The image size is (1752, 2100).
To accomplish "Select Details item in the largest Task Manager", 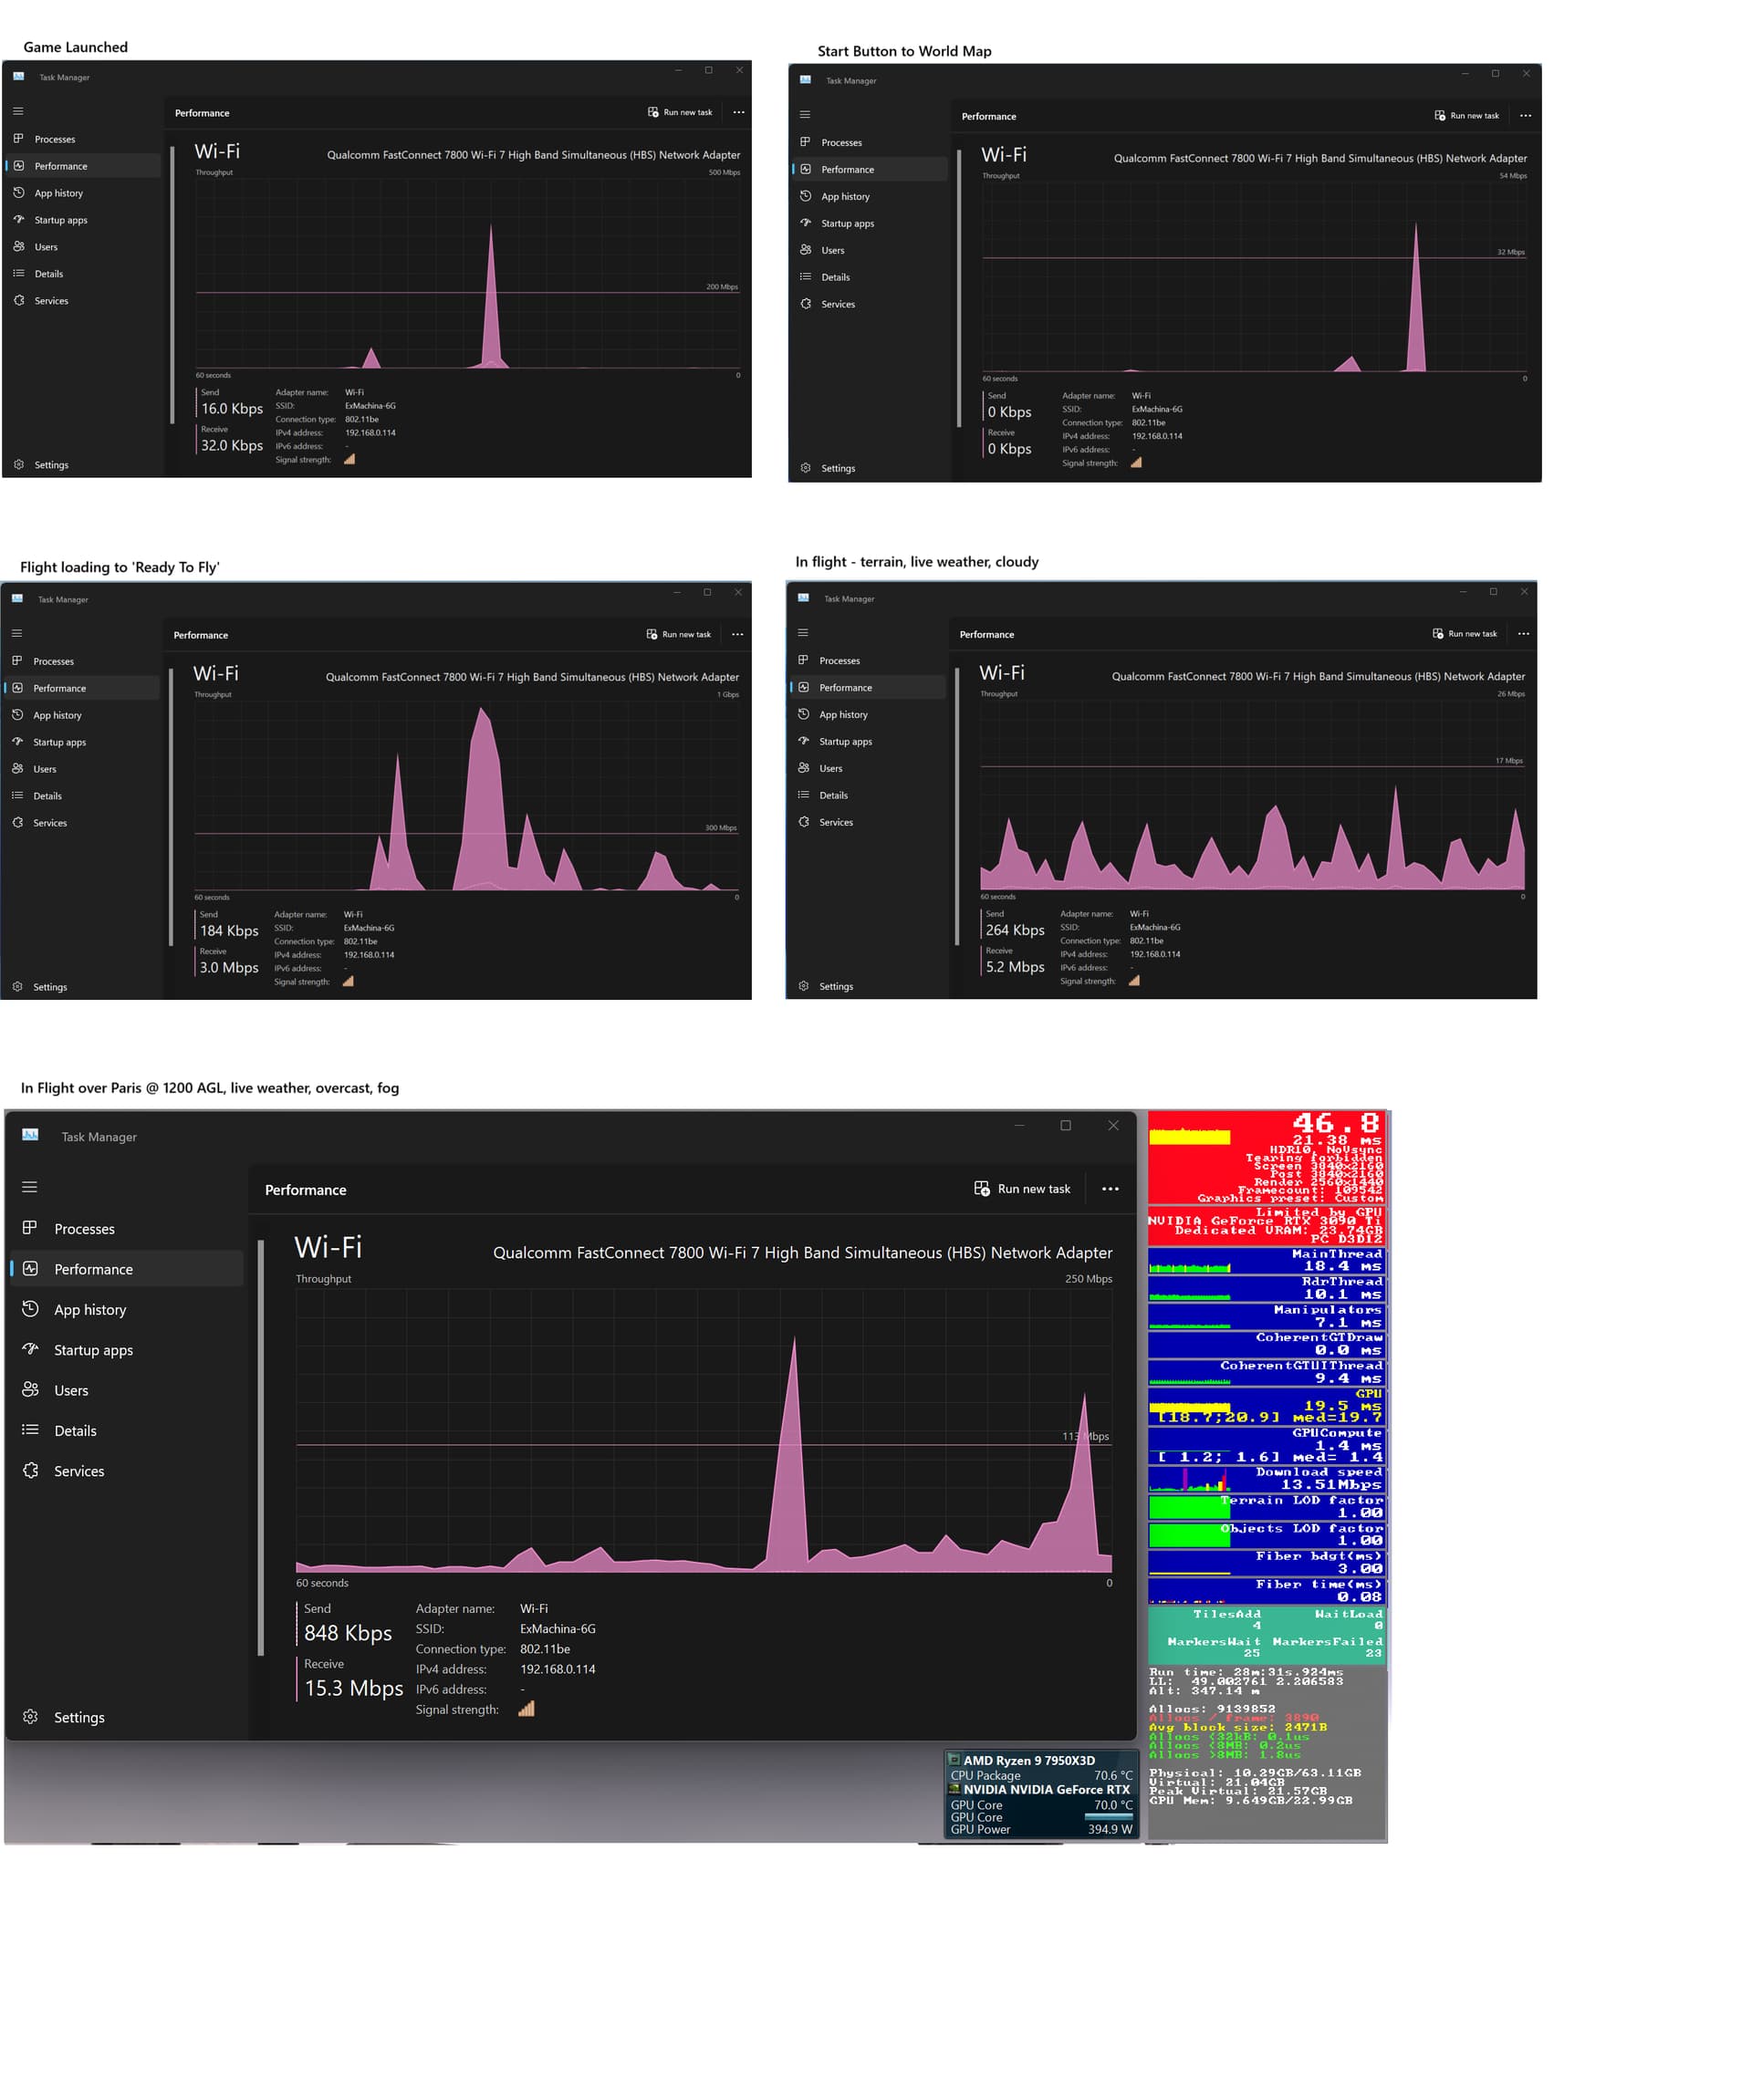I will 75,1431.
